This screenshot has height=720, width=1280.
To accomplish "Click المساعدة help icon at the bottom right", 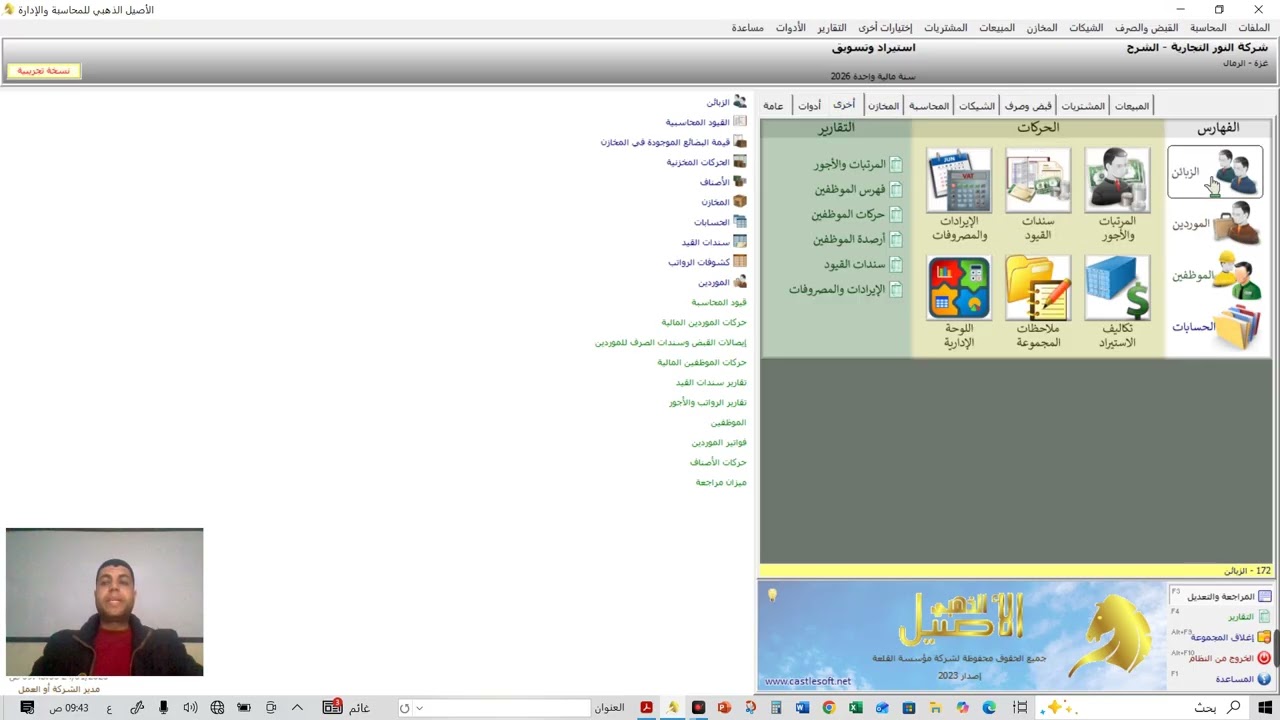I will click(x=1264, y=679).
